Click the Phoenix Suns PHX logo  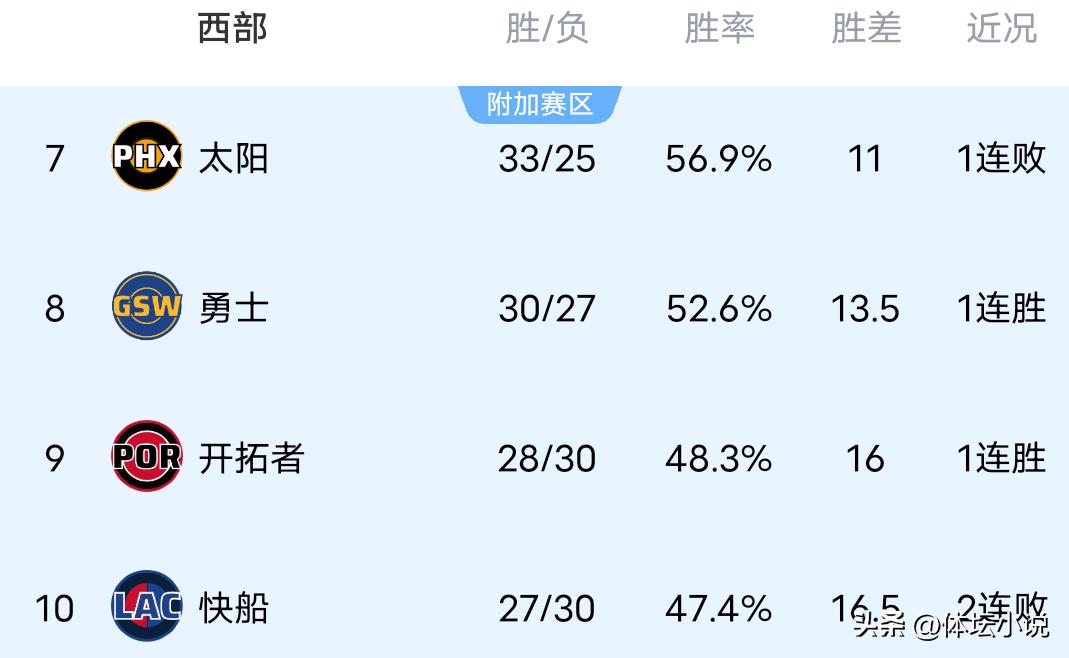tap(147, 157)
